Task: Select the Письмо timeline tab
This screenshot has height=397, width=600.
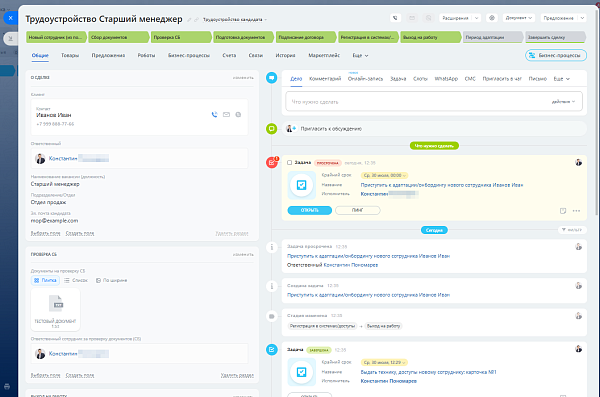Action: point(538,79)
